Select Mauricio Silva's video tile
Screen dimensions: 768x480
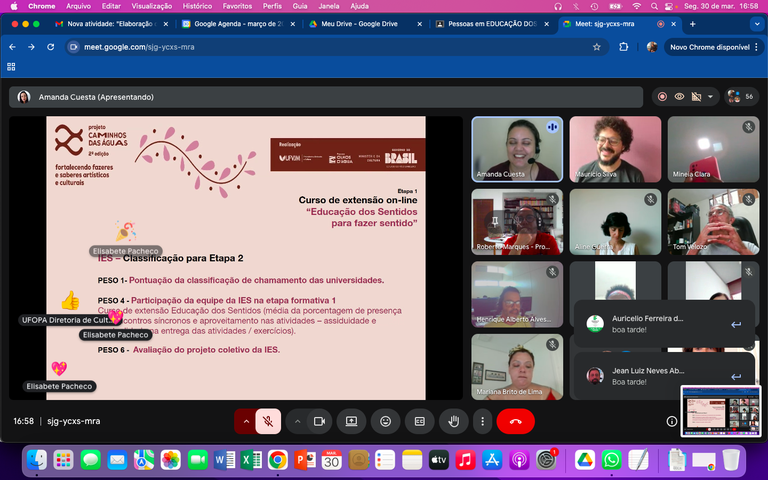point(615,149)
